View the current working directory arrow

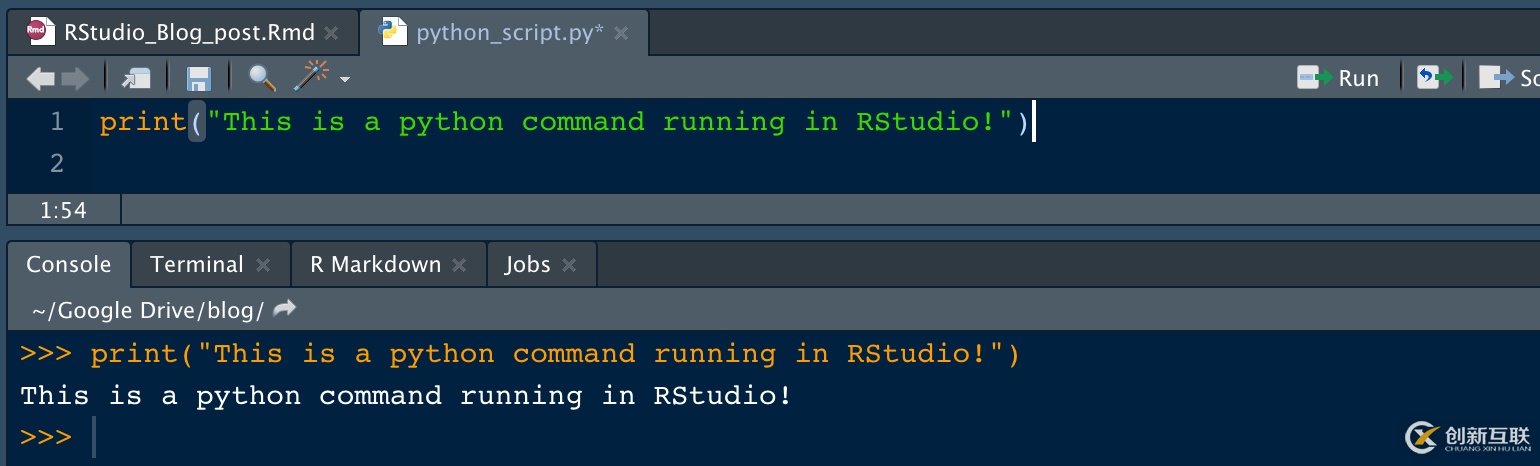(285, 309)
